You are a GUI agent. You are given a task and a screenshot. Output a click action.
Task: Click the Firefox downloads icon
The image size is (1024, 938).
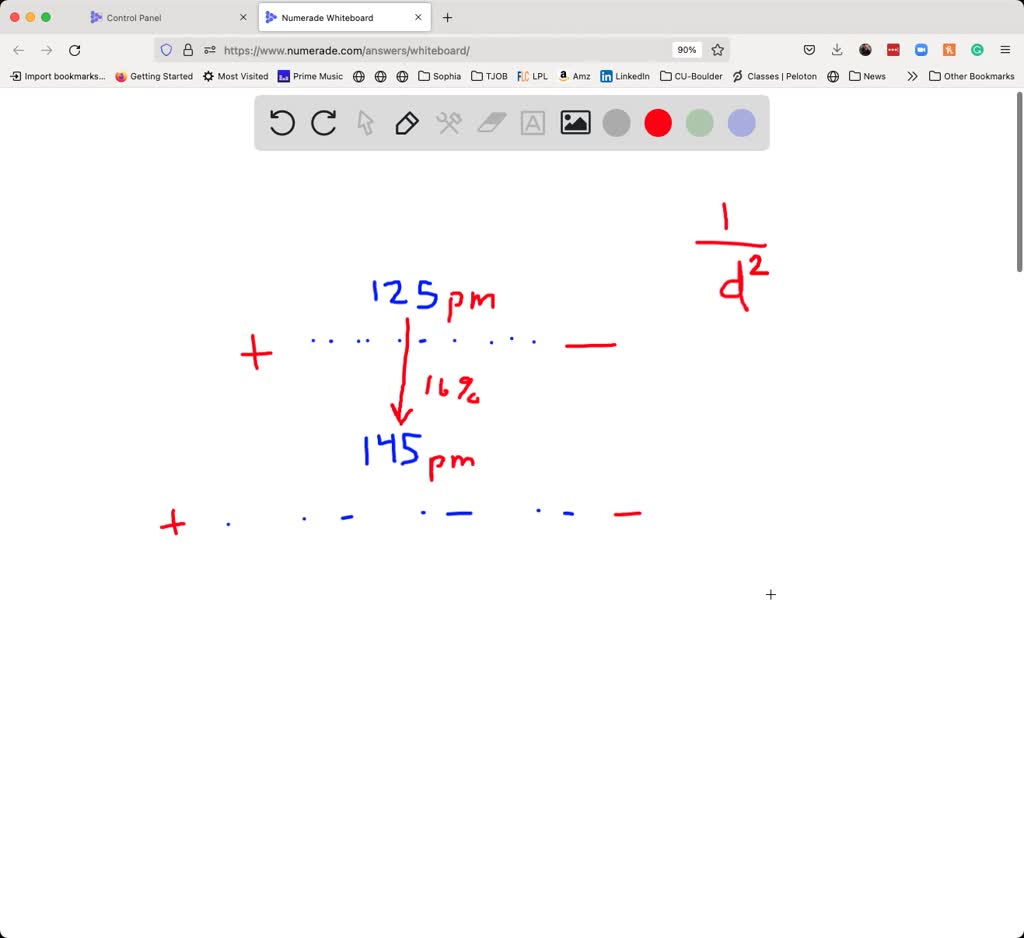tap(837, 49)
